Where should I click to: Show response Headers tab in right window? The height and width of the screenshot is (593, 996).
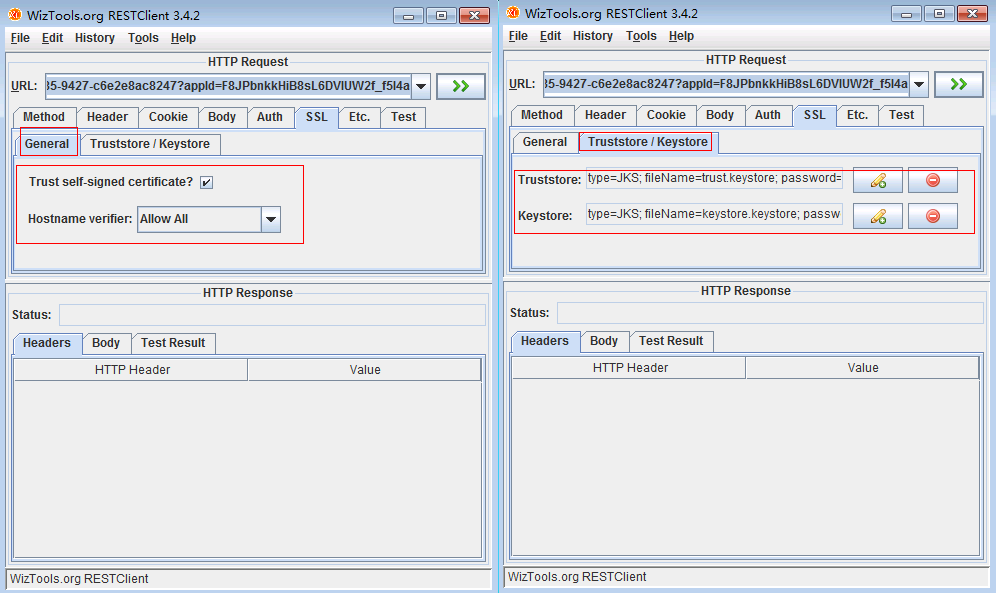click(545, 342)
